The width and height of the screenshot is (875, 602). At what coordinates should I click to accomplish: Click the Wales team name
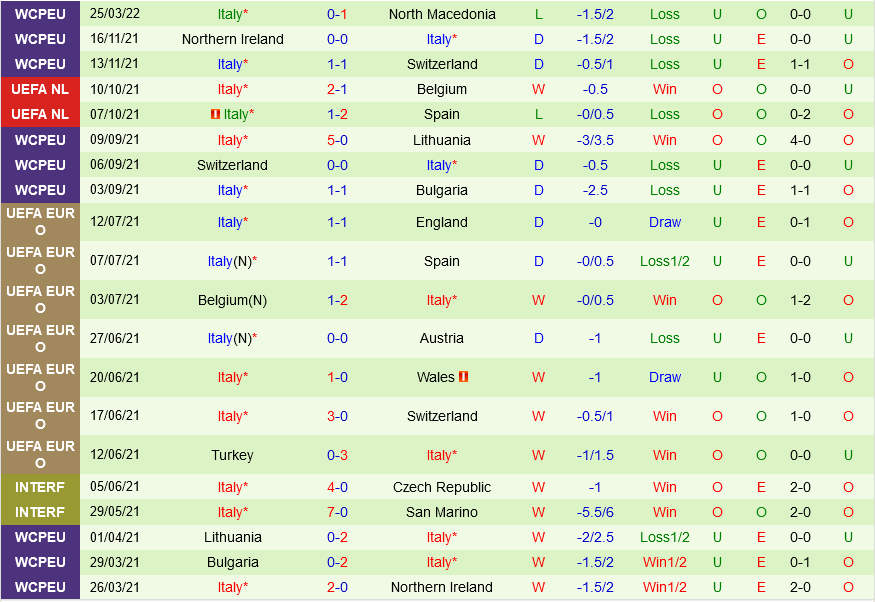436,377
